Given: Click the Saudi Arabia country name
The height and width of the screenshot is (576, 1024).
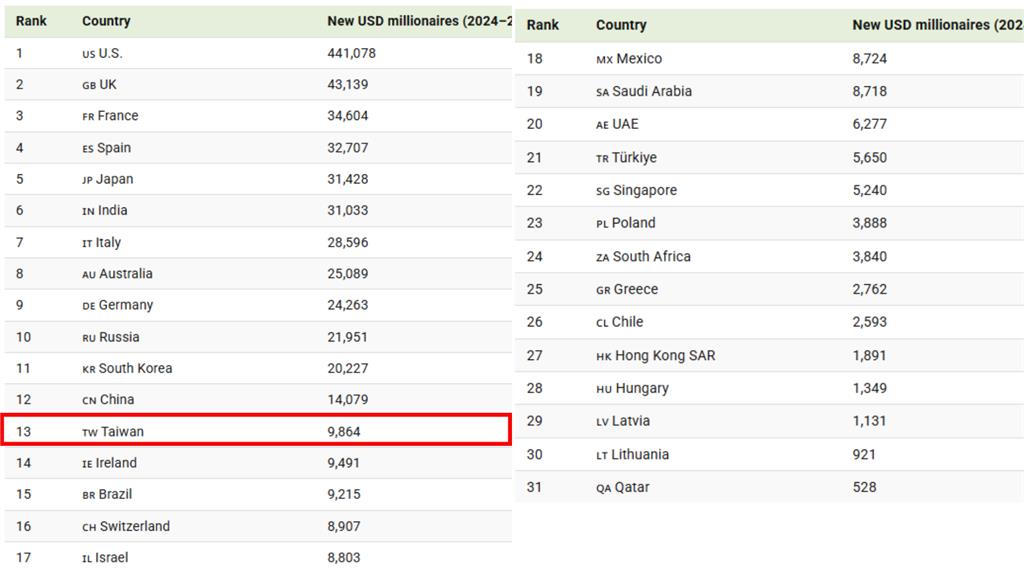Looking at the screenshot, I should point(652,91).
